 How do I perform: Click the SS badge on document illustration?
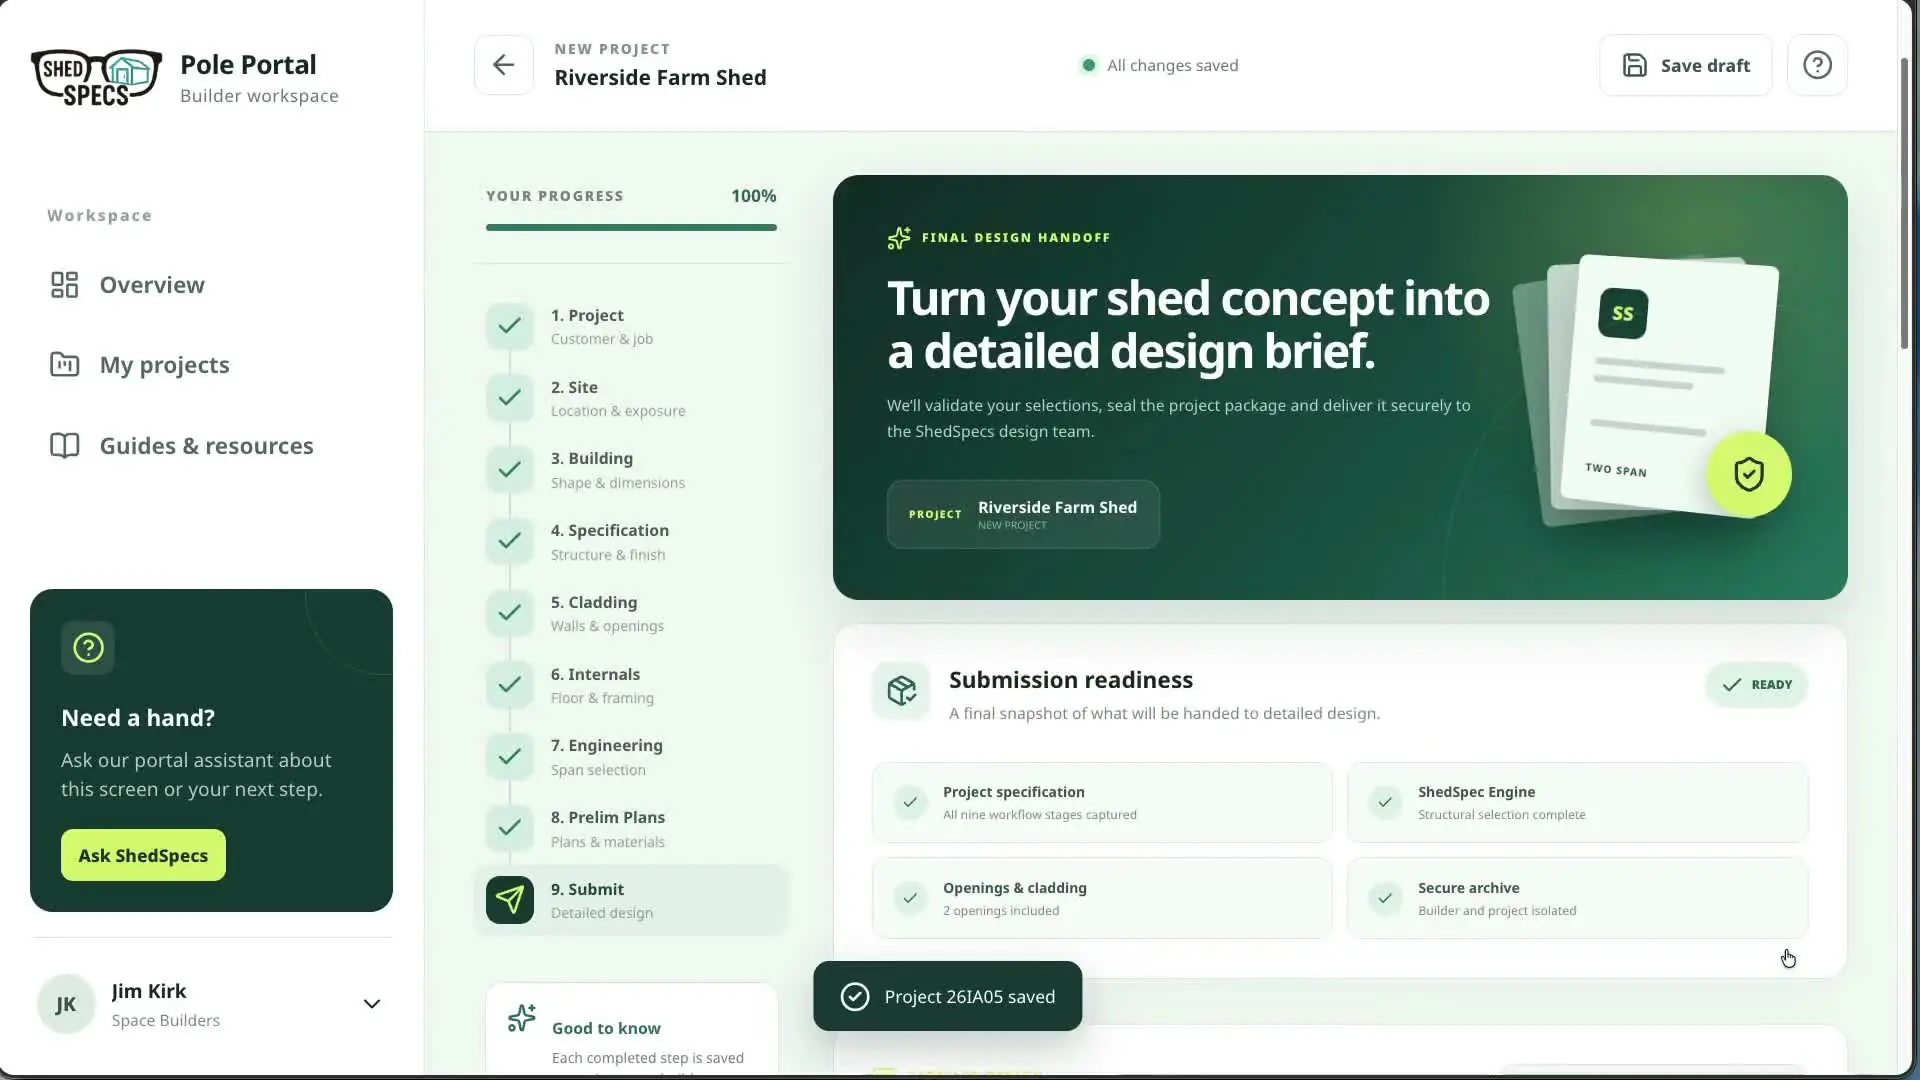(x=1623, y=313)
